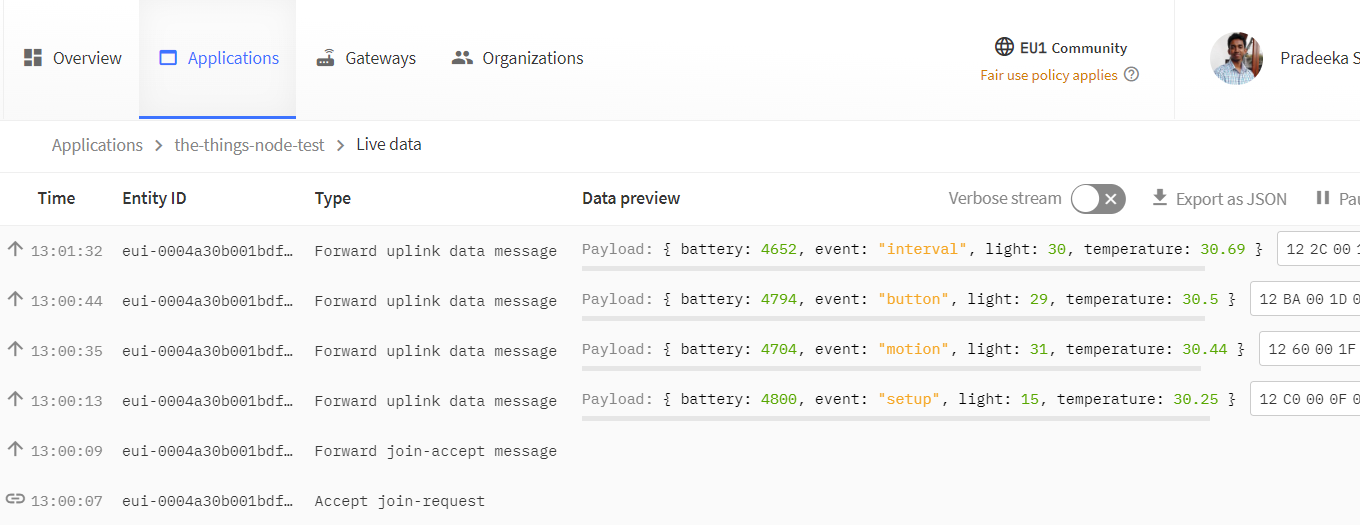1360x525 pixels.
Task: Go to Applications breadcrumb
Action: tap(97, 145)
